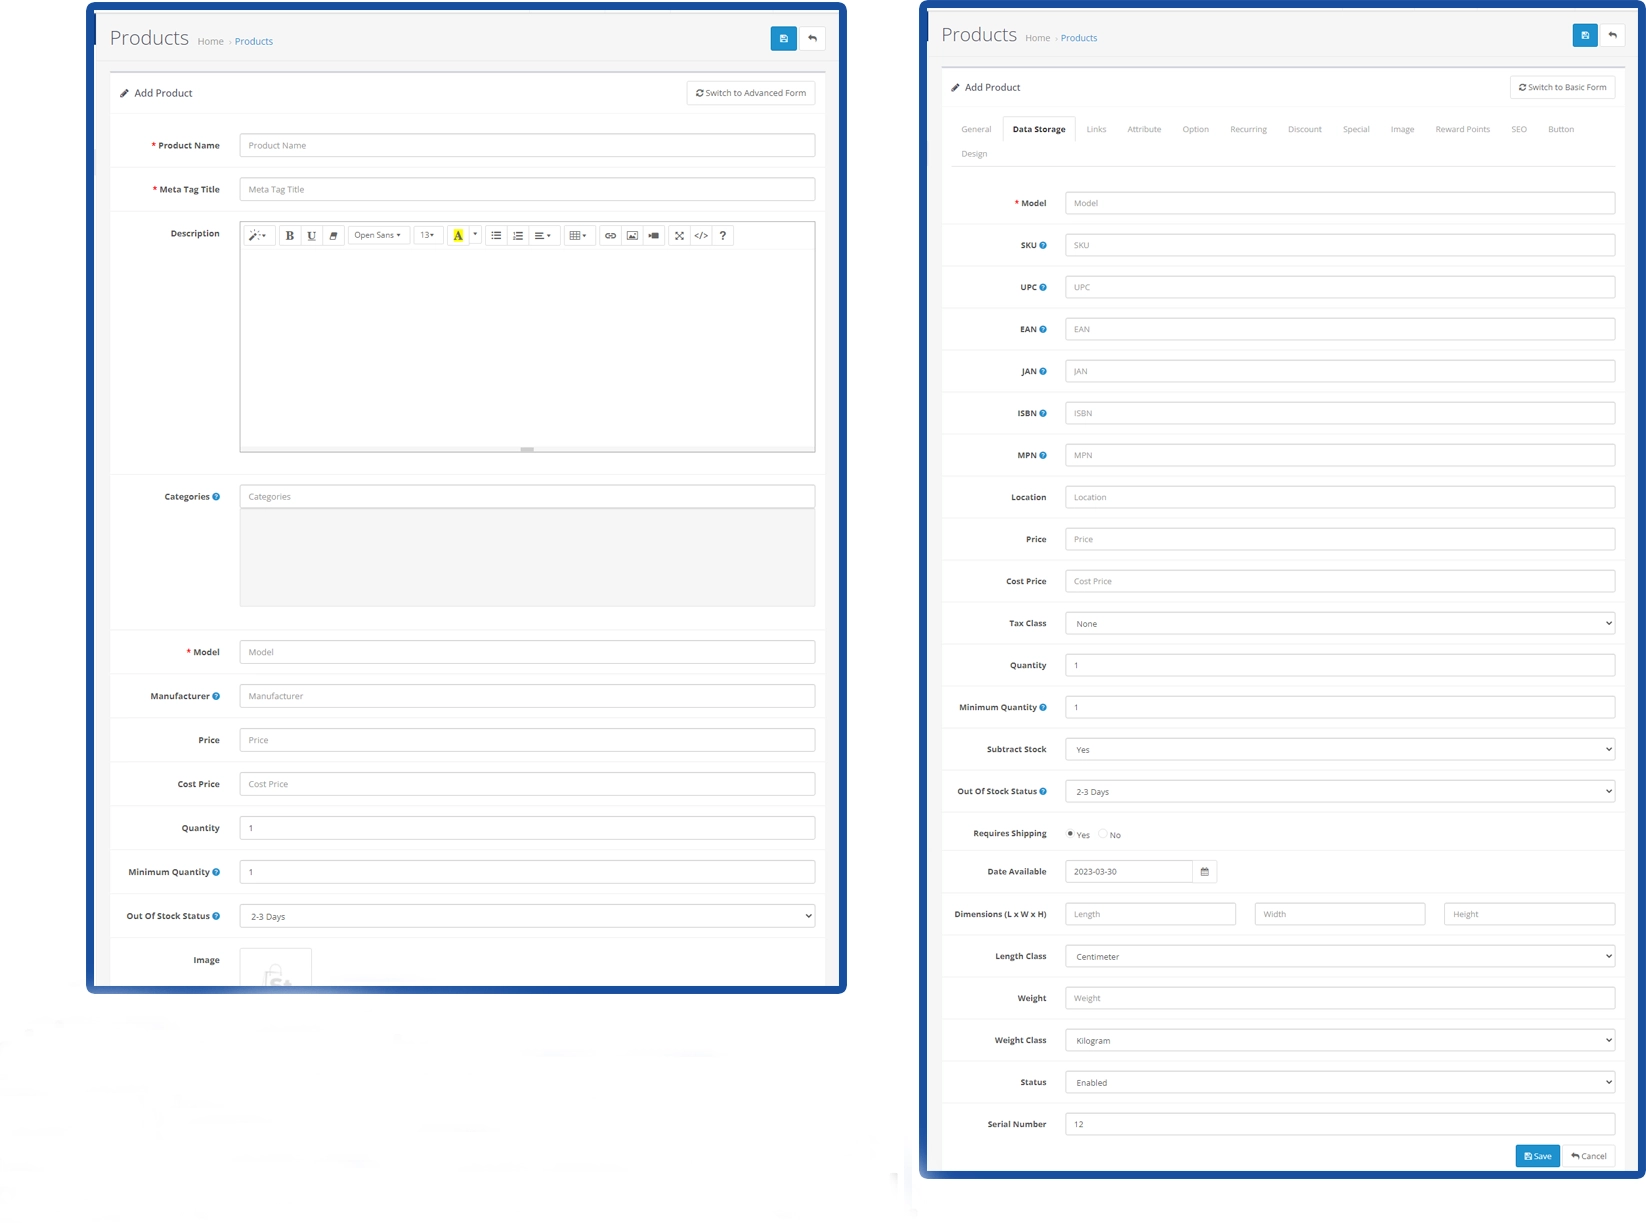Viewport: 1646px width, 1223px height.
Task: Insert a link using the editor toolbar
Action: [610, 236]
